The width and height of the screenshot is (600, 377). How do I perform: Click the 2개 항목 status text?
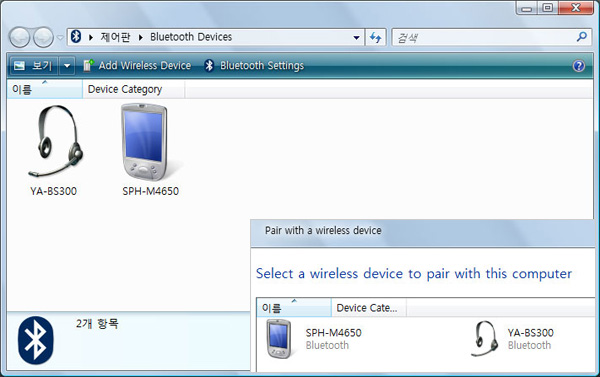point(97,324)
